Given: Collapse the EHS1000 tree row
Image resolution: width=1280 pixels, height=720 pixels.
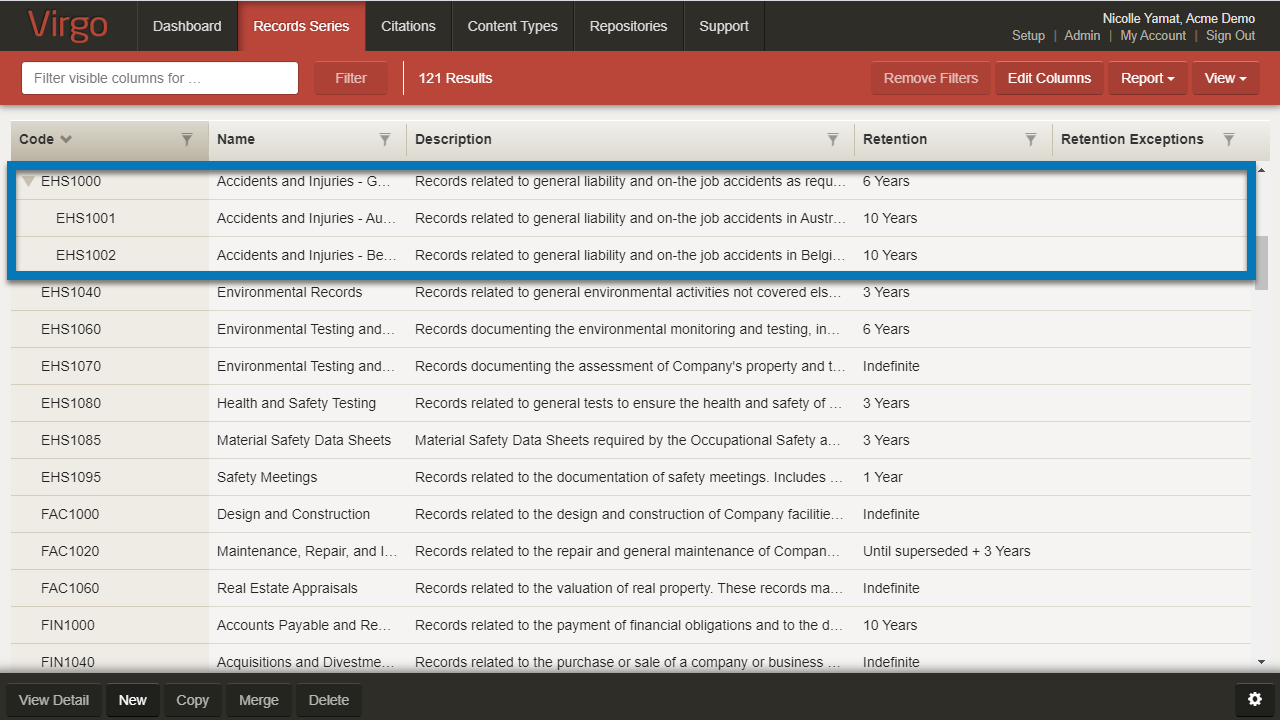Looking at the screenshot, I should (28, 182).
